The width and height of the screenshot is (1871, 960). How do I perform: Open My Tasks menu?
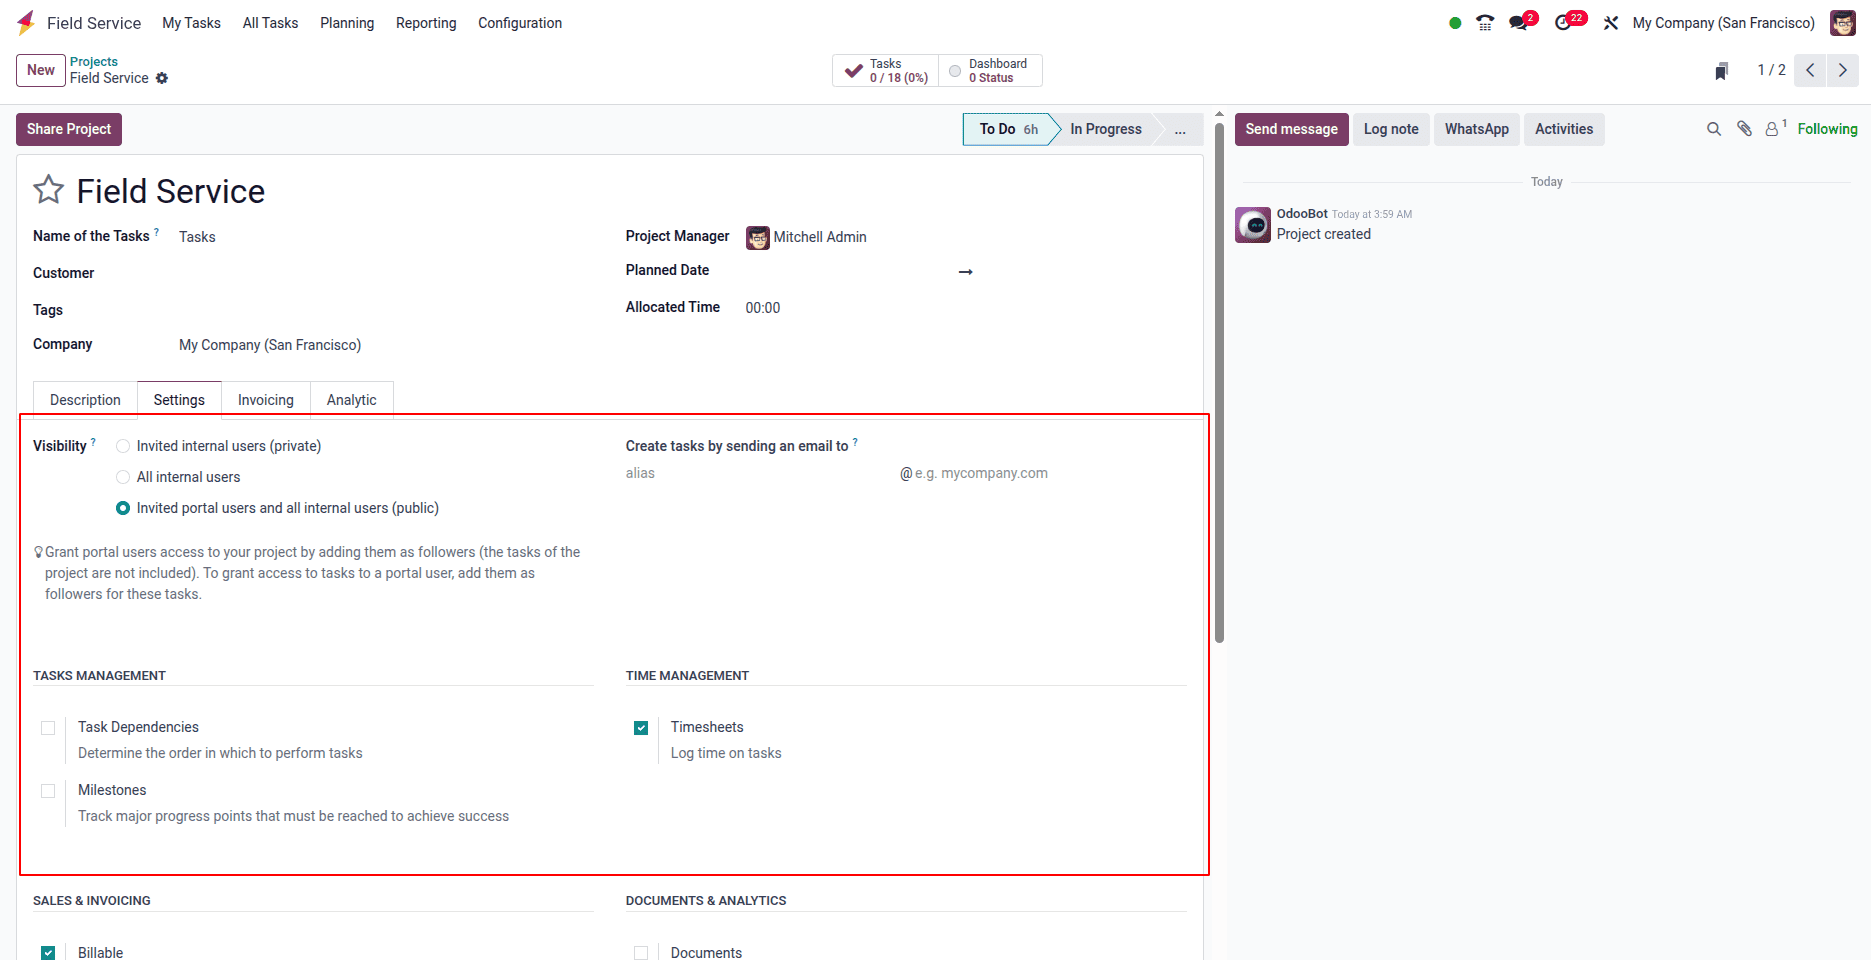tap(191, 23)
